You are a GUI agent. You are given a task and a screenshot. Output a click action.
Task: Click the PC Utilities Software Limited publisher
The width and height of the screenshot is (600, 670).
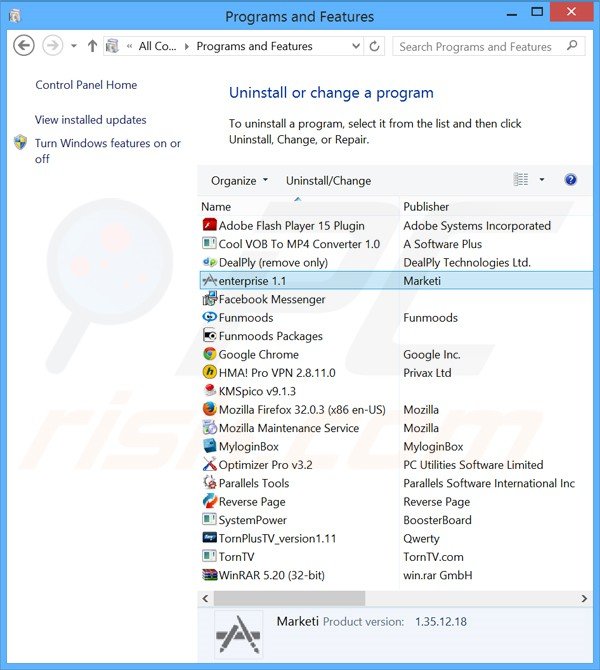473,464
